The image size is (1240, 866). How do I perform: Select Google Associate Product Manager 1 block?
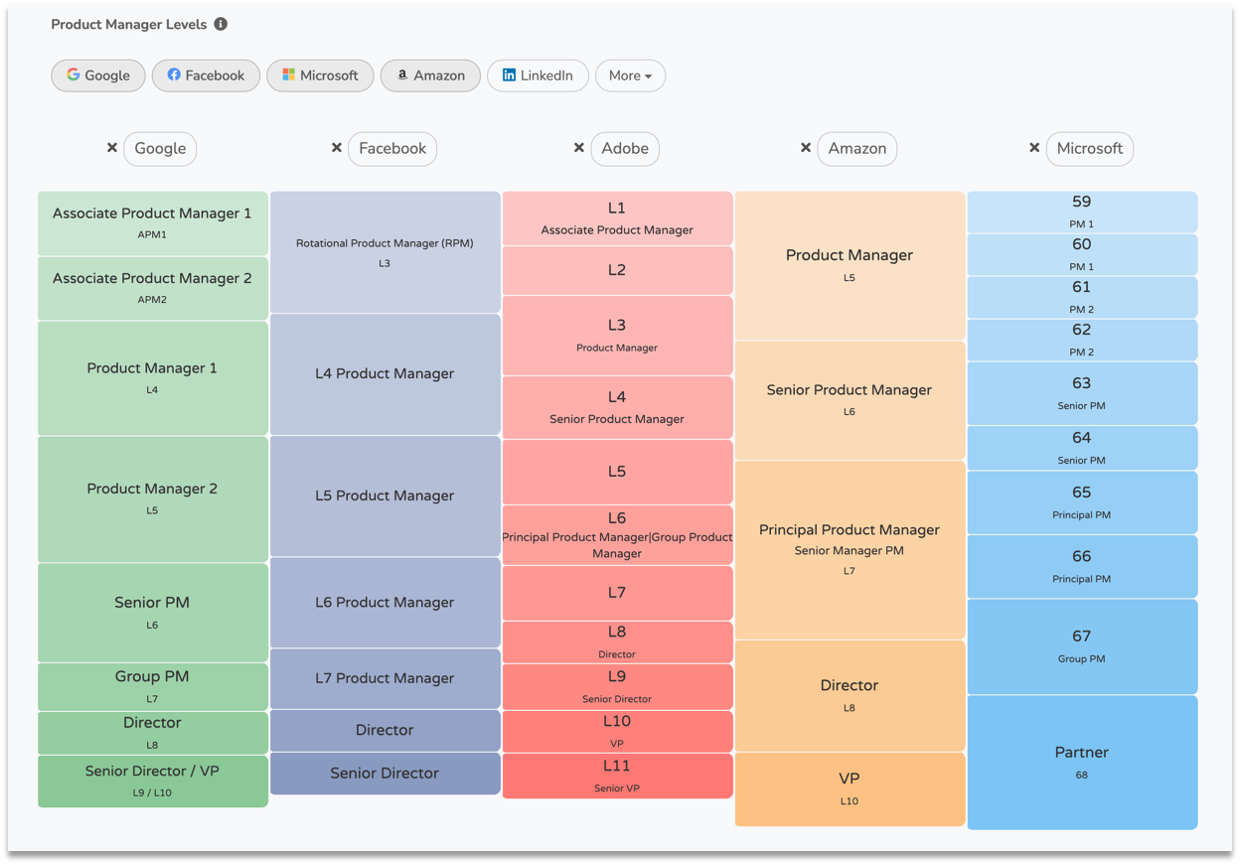[x=153, y=223]
